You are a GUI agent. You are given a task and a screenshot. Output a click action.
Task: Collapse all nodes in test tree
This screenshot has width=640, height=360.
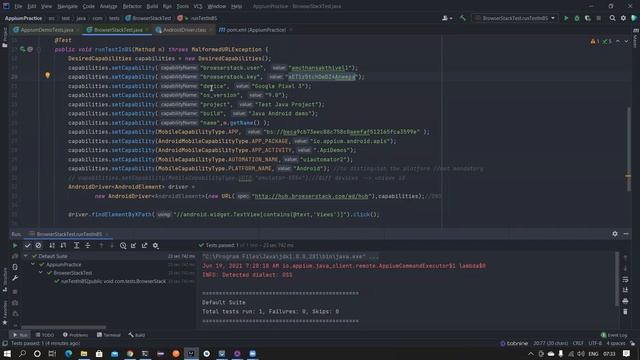click(x=87, y=246)
